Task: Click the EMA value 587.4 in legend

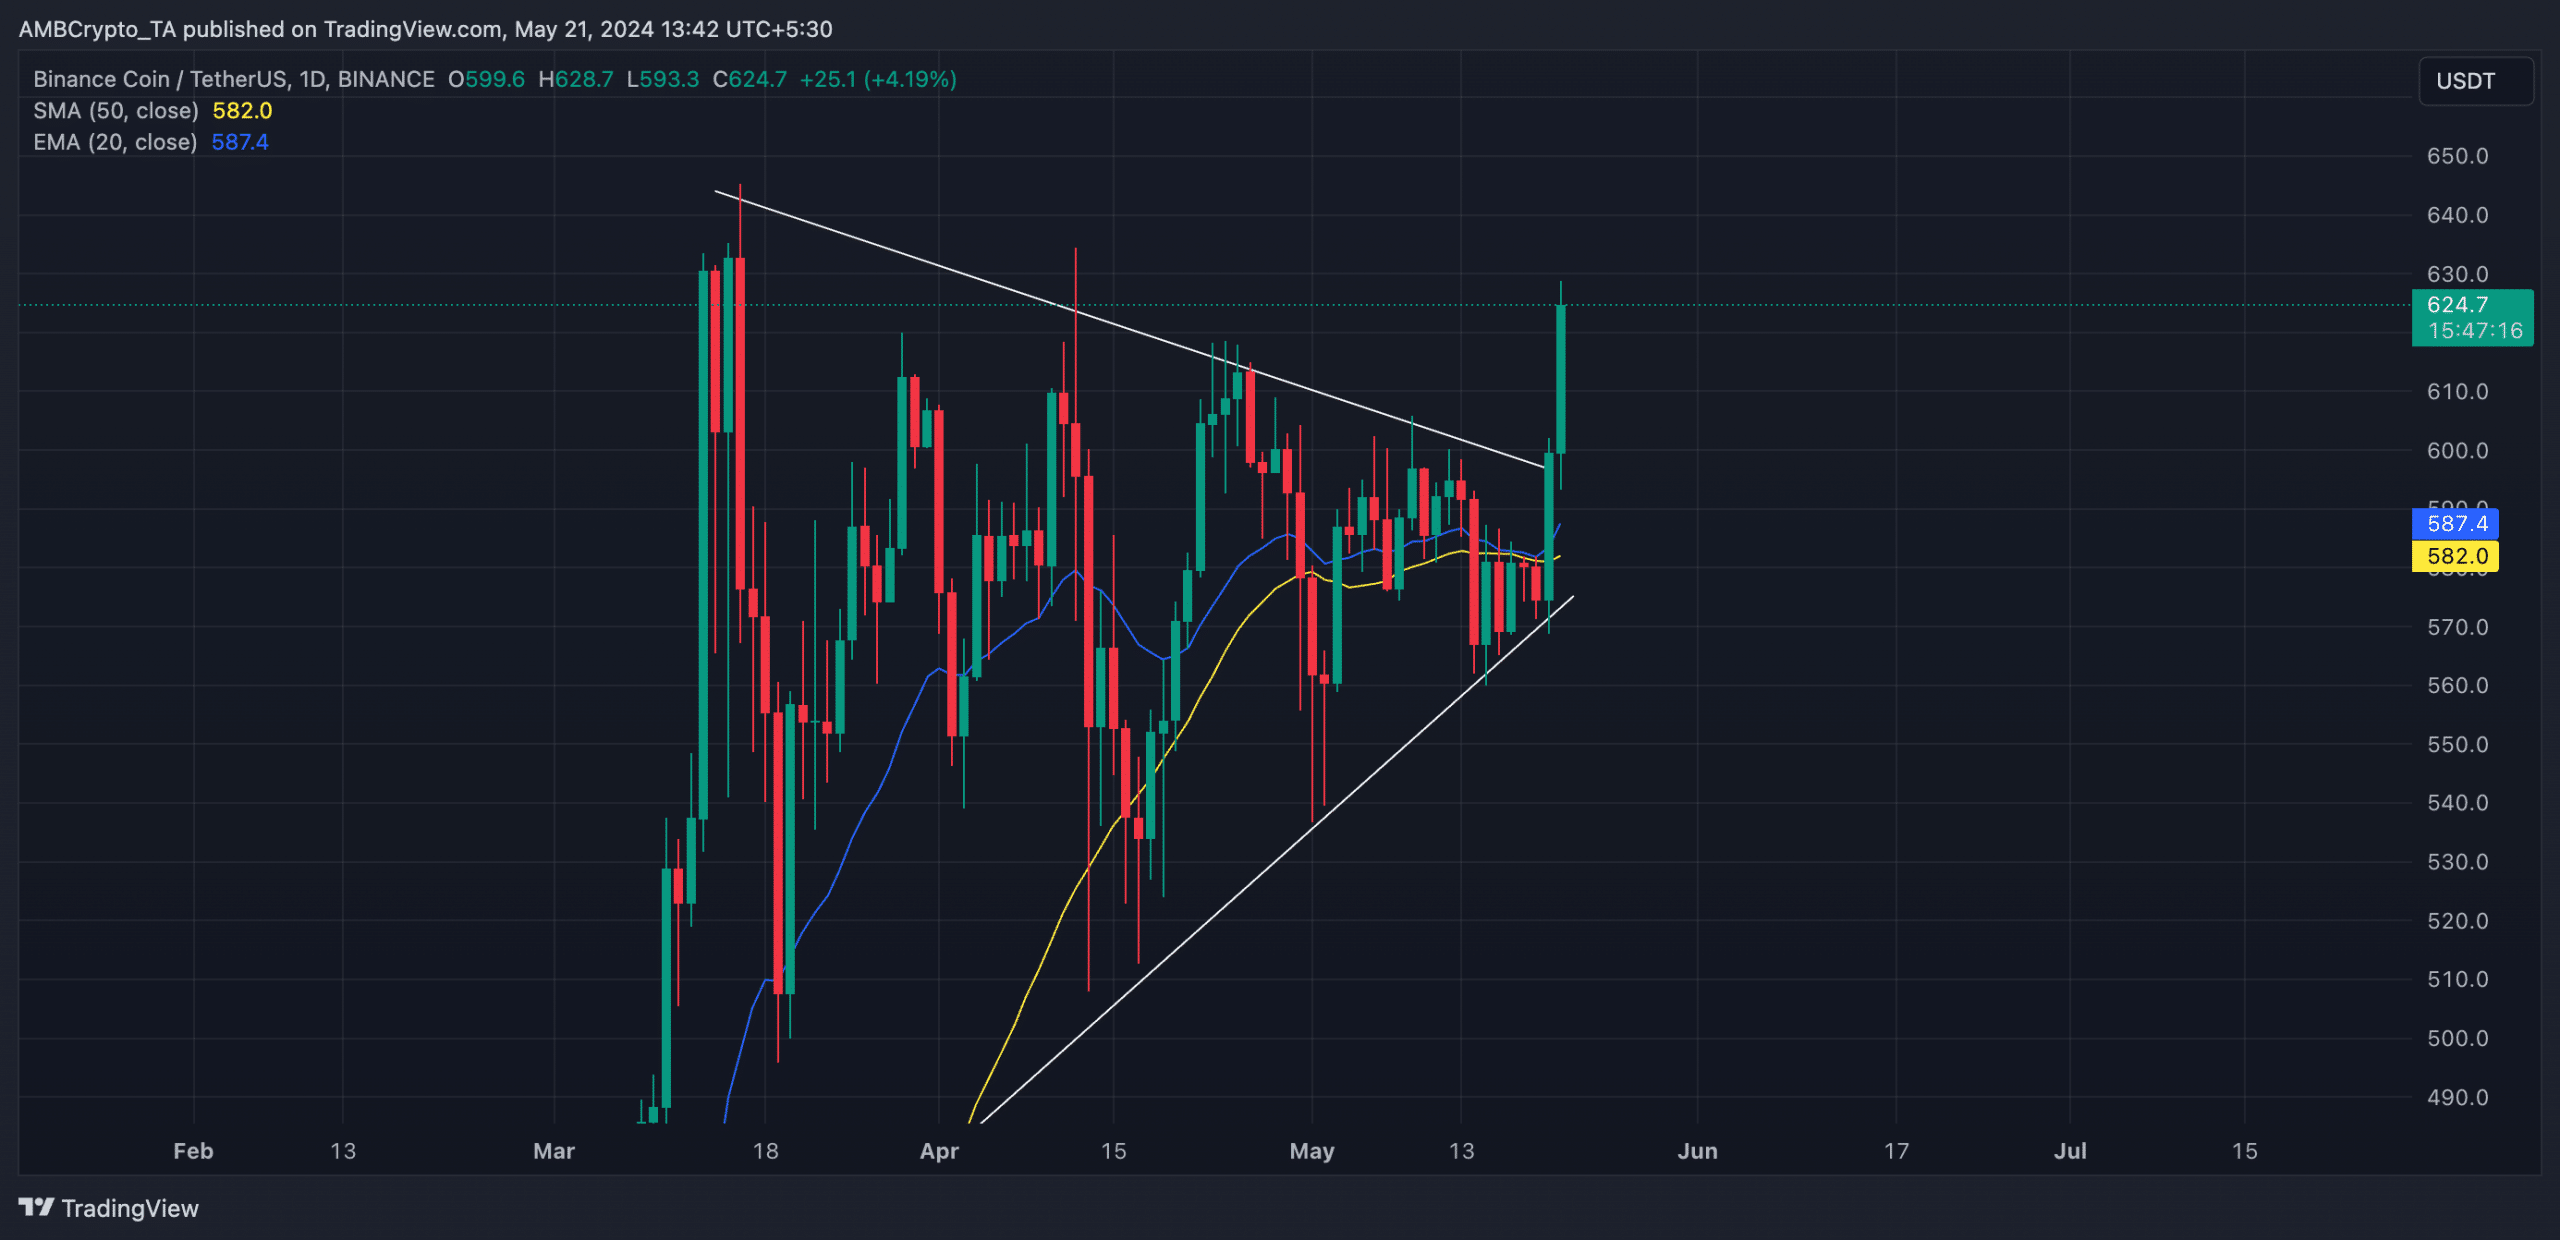Action: pos(240,142)
